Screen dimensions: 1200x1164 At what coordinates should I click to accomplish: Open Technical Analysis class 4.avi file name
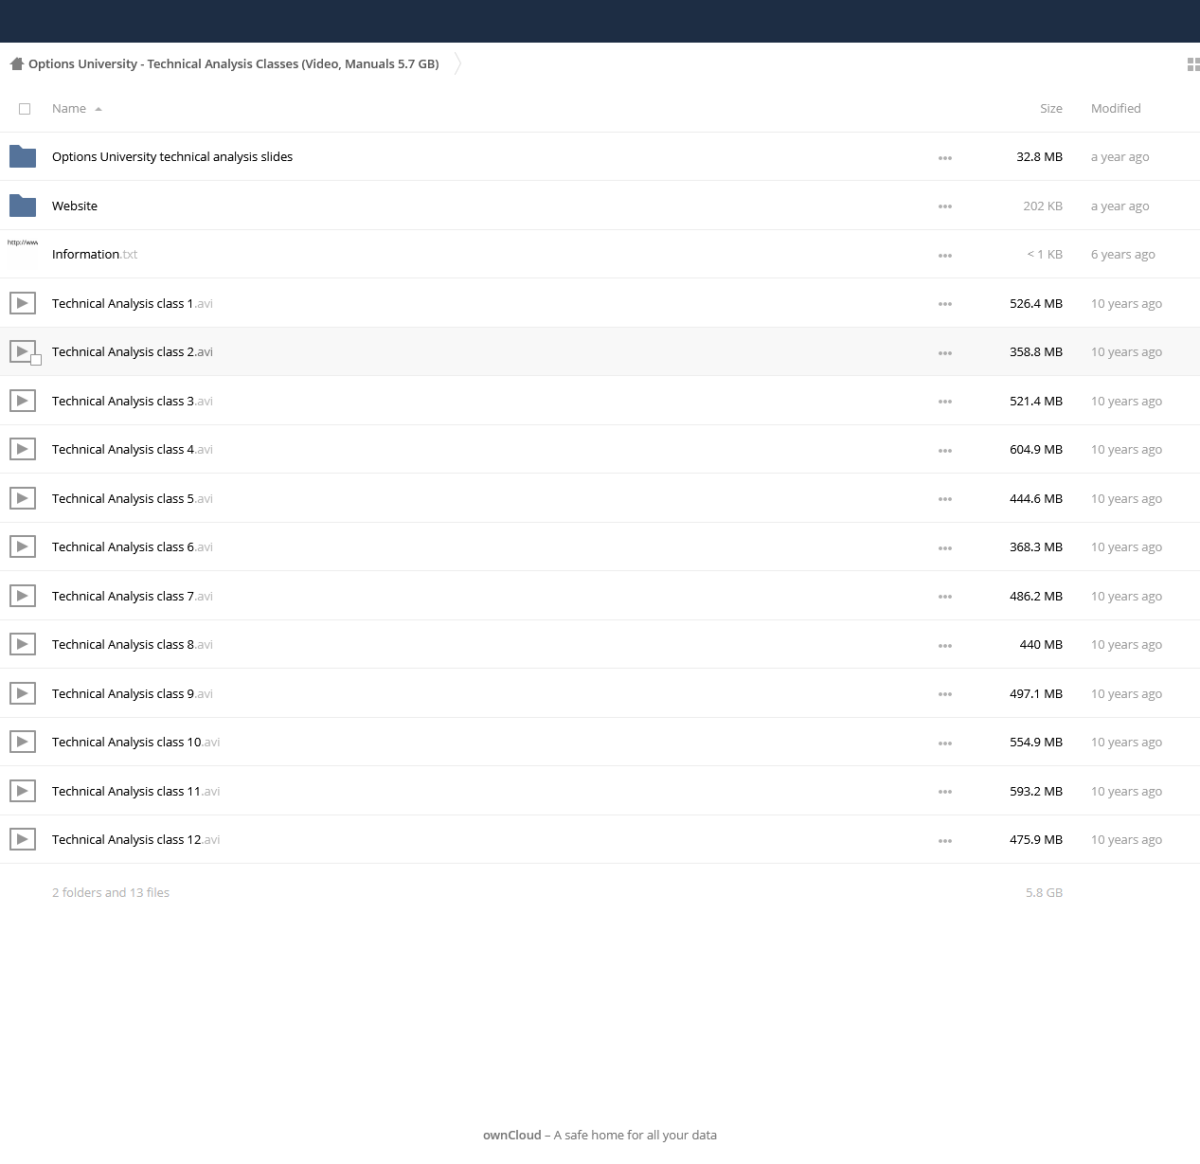tap(132, 449)
